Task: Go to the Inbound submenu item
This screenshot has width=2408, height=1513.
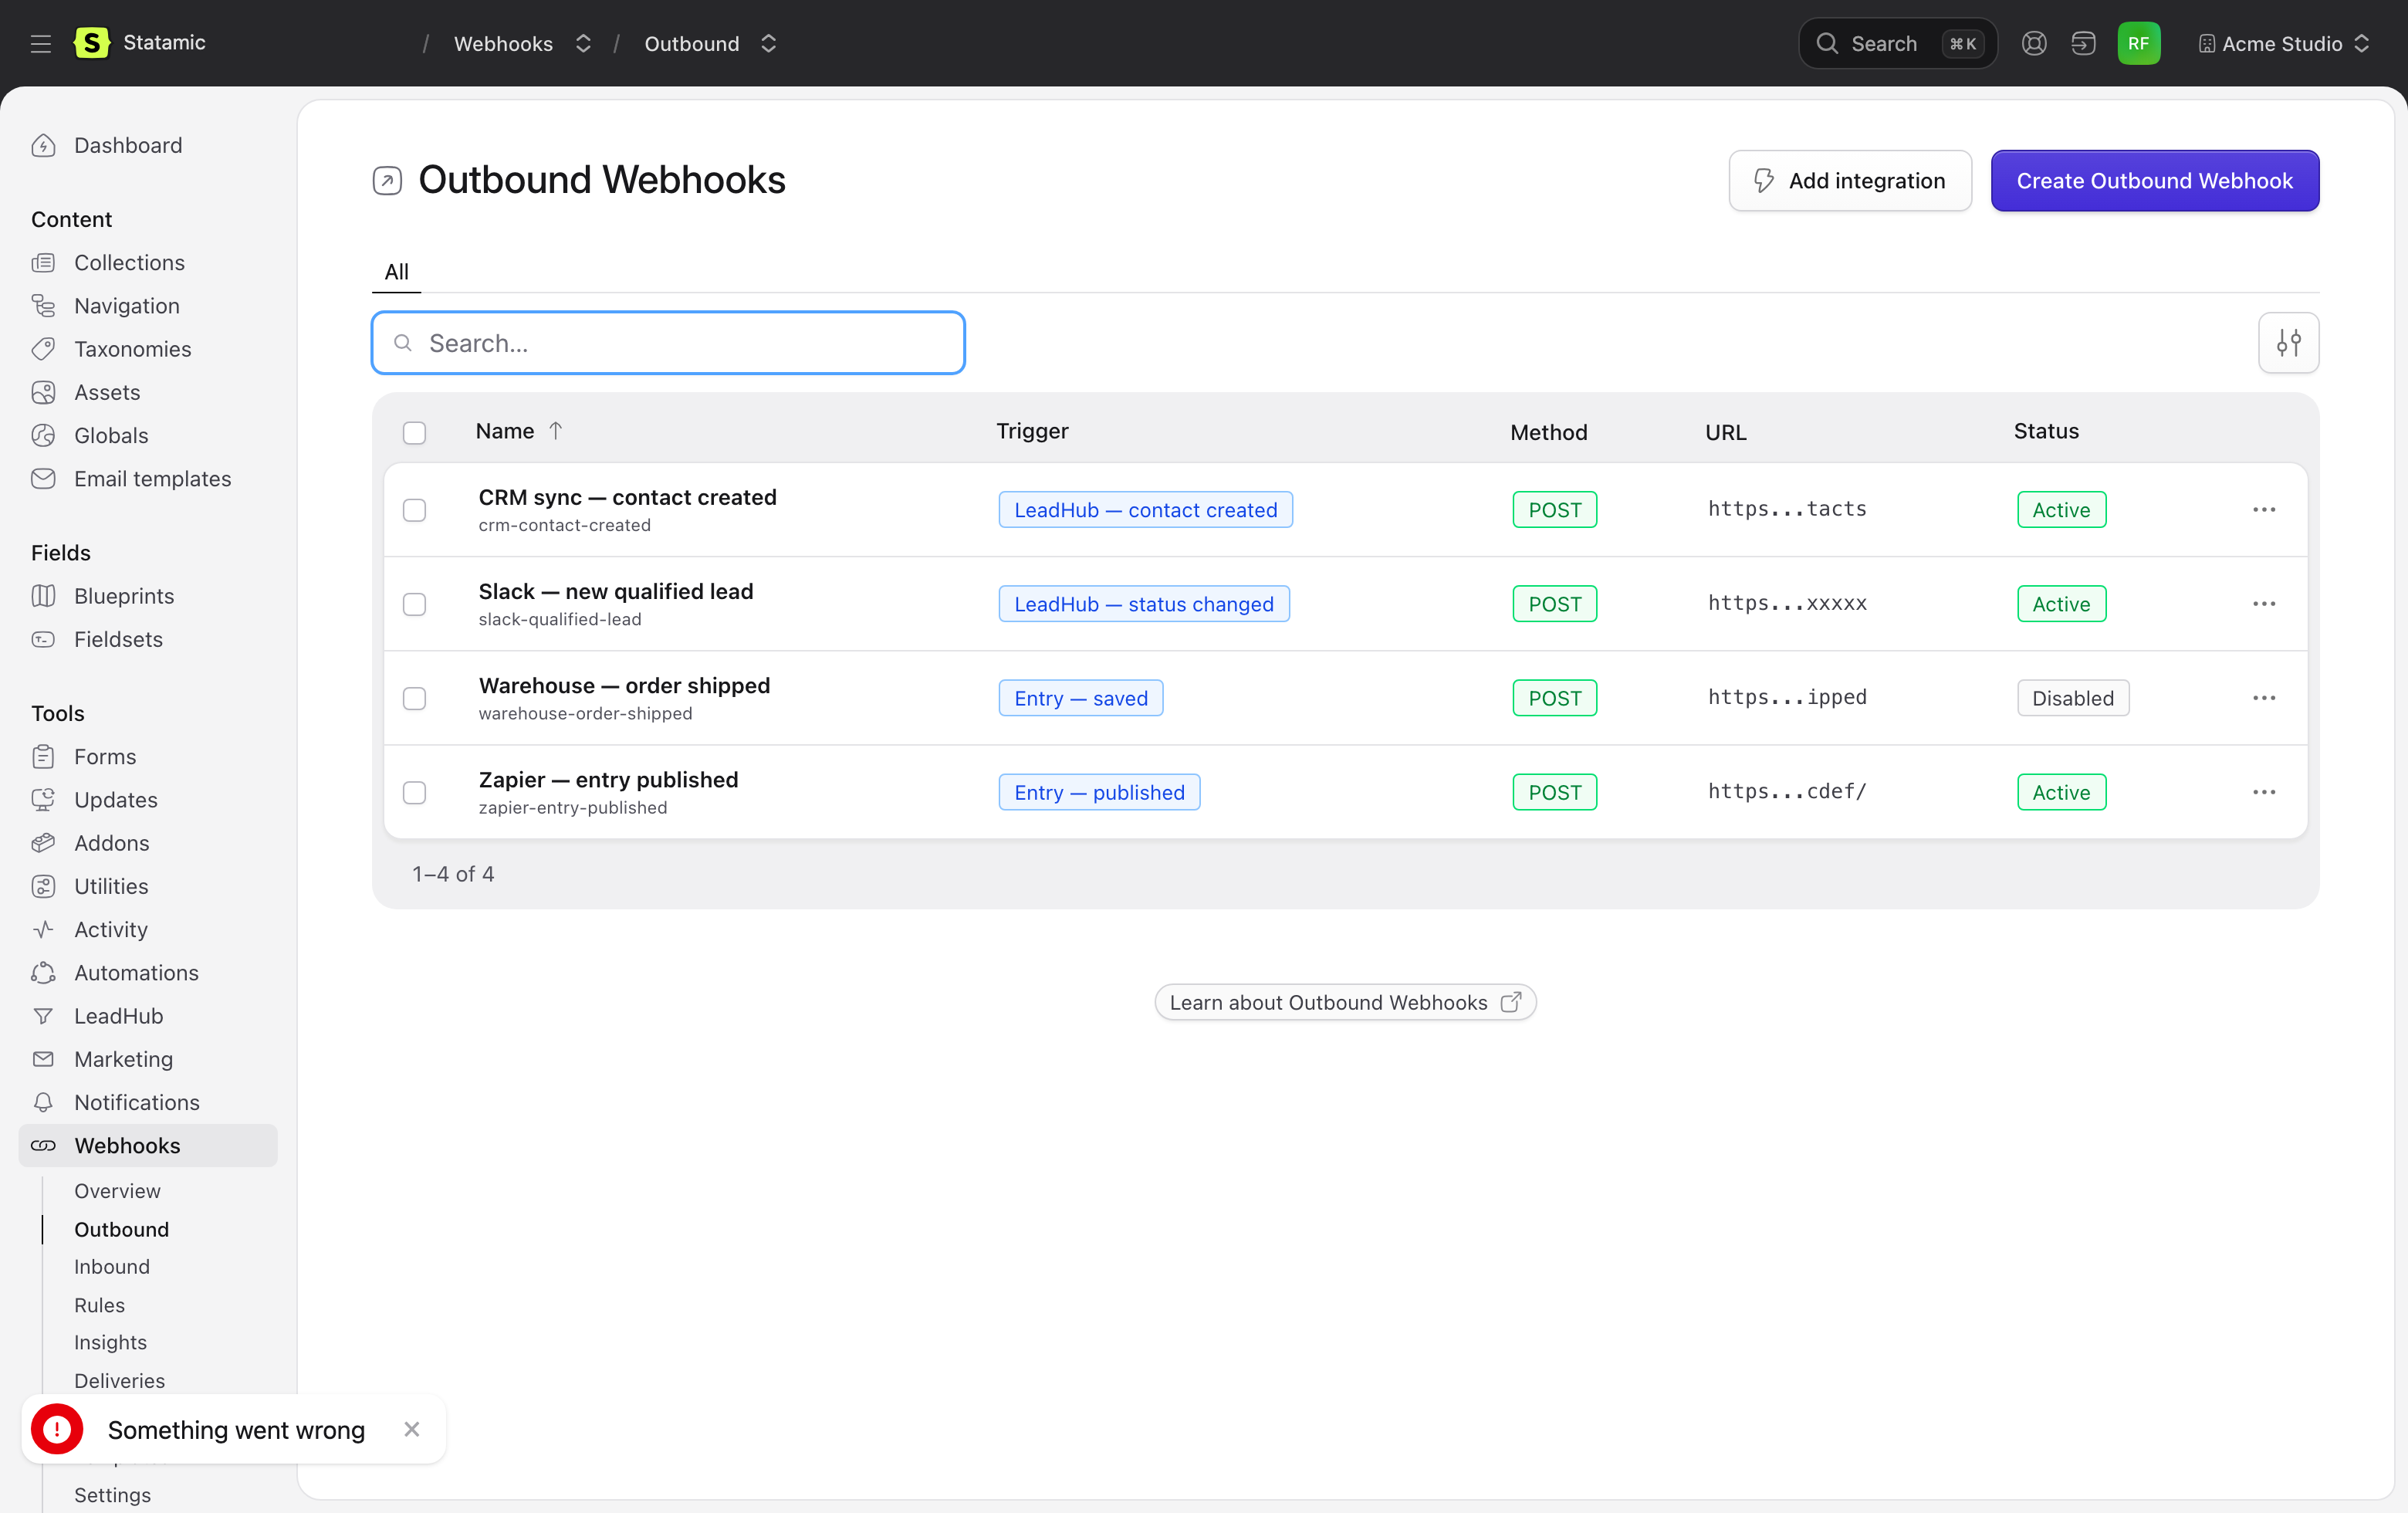Action: tap(112, 1266)
